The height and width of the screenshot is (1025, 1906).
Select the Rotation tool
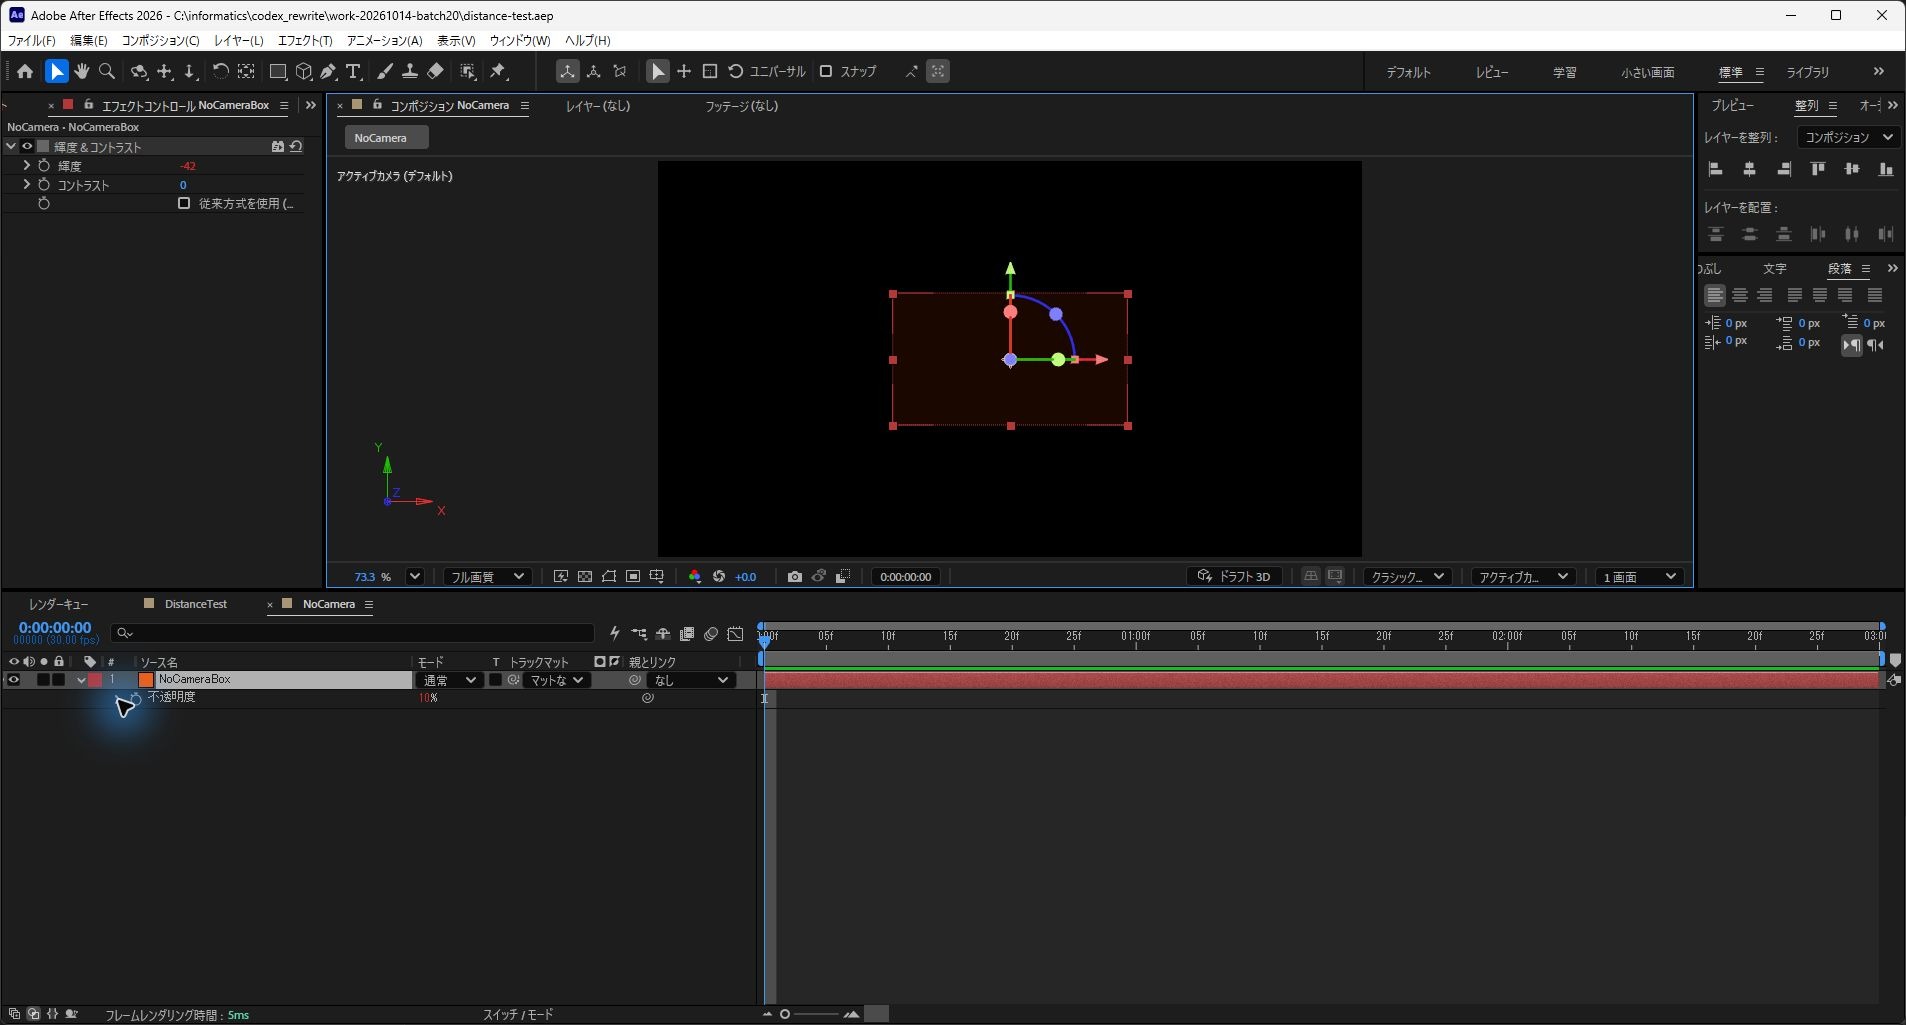[x=220, y=71]
